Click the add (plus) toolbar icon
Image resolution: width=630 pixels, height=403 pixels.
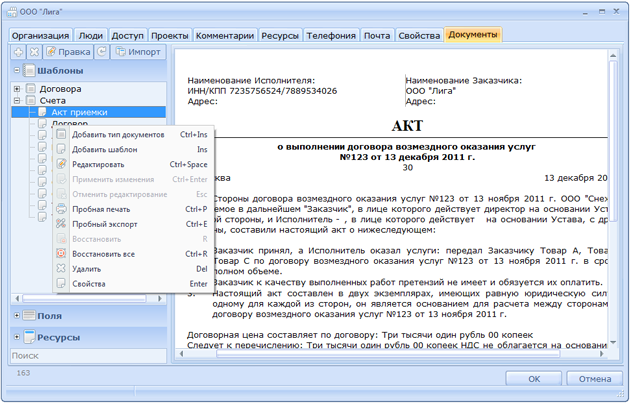coord(18,52)
